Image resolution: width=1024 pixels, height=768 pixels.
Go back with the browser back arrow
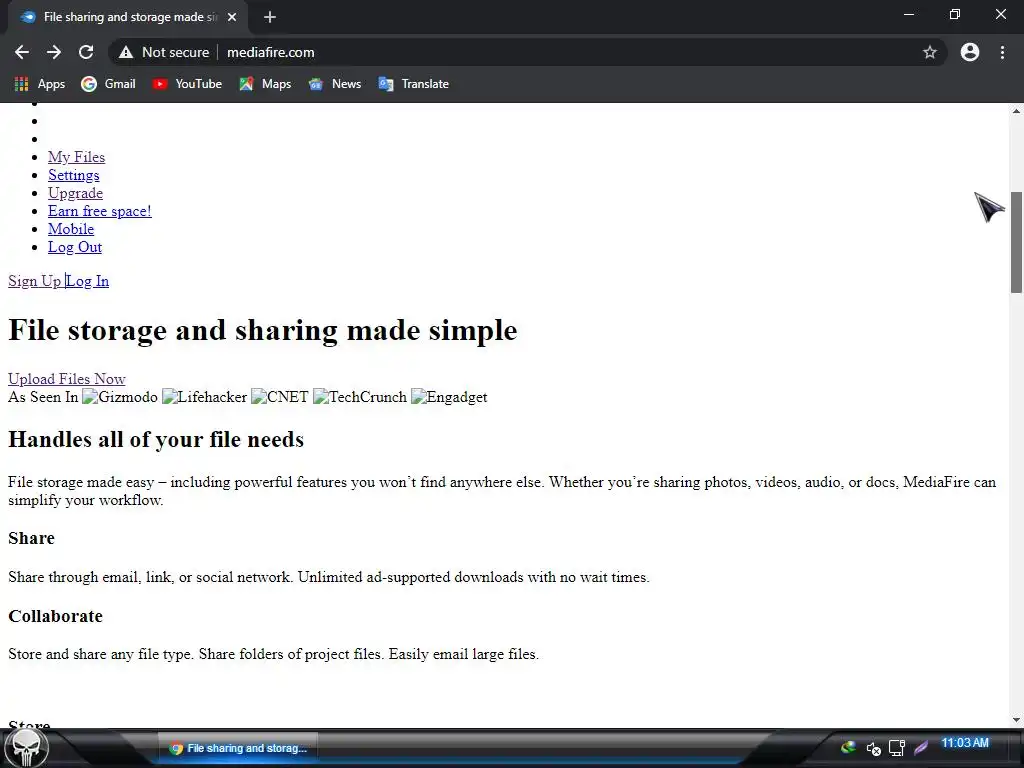coord(22,52)
